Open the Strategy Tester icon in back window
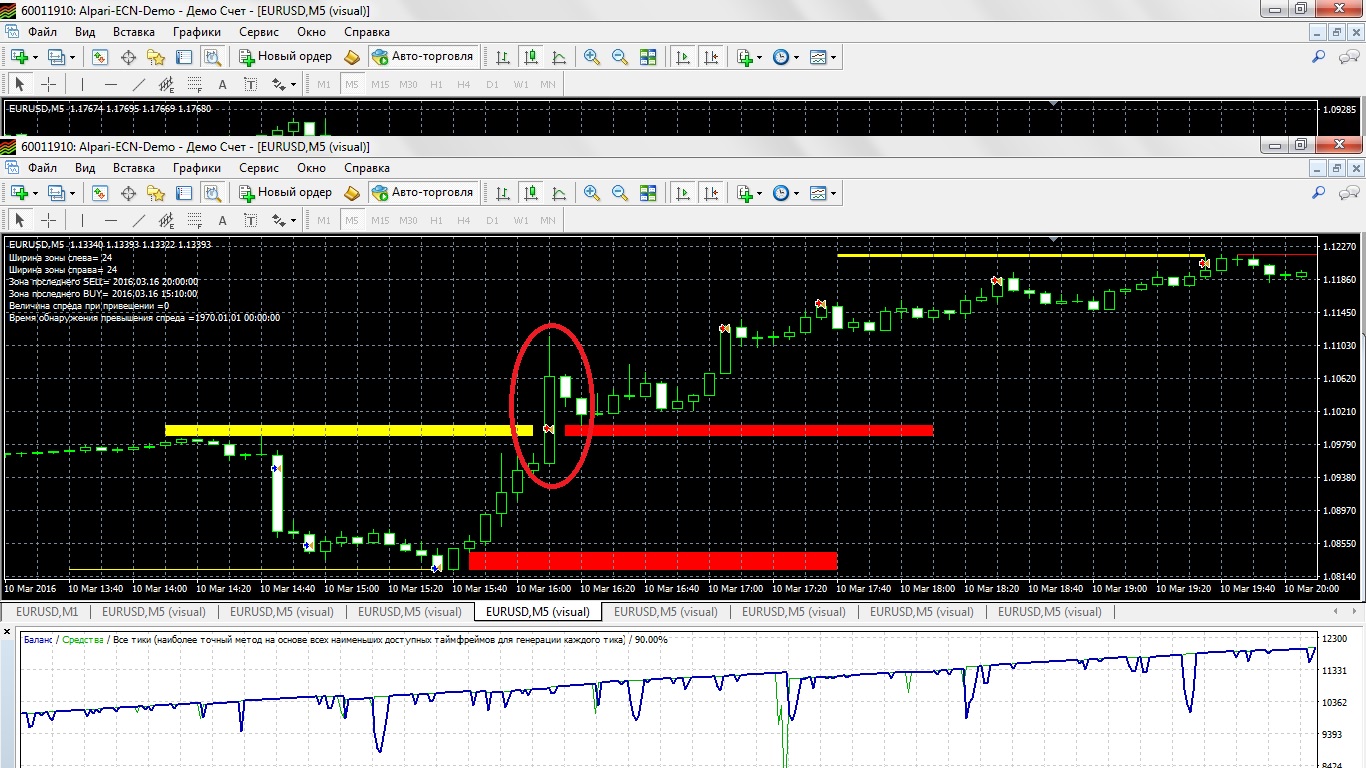1366x768 pixels. coord(212,57)
